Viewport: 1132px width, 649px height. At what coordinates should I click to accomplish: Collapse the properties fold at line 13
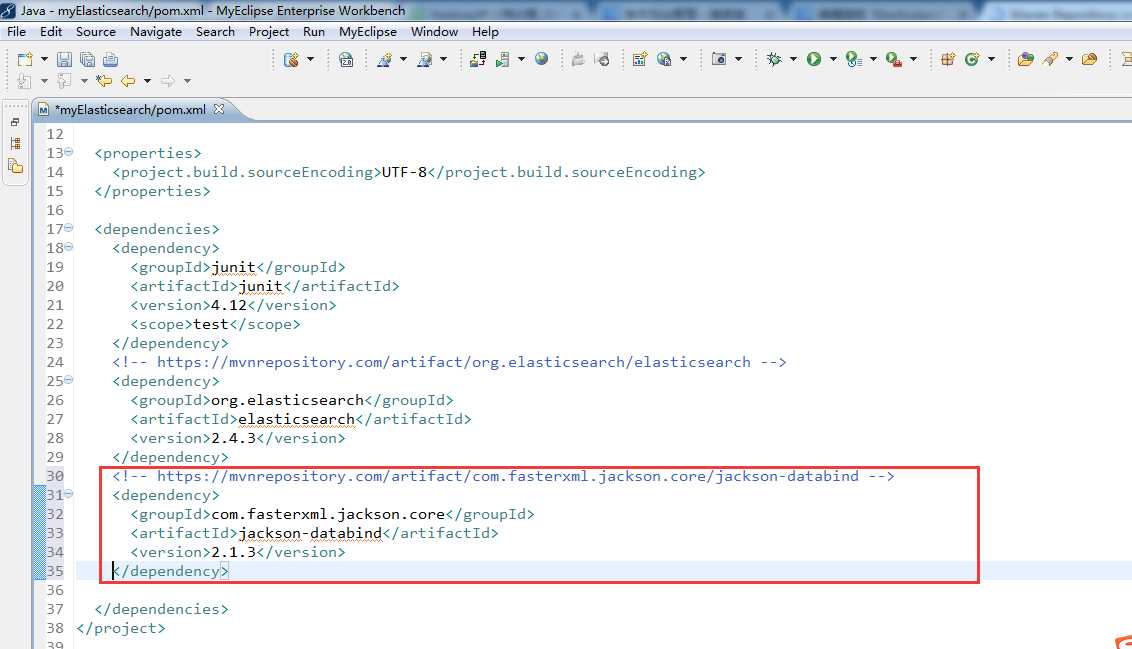(x=69, y=152)
